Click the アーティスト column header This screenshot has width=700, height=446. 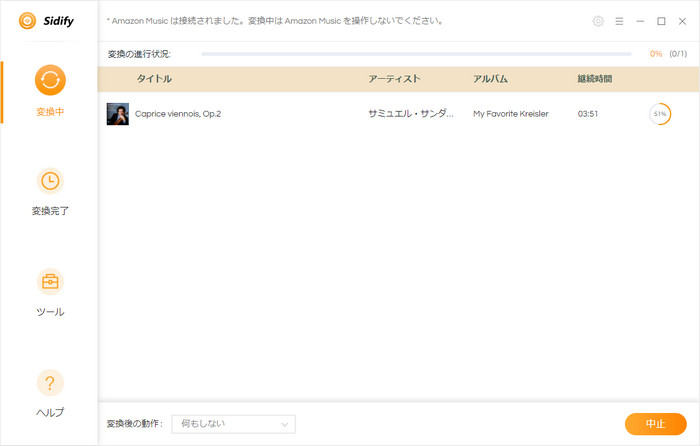click(394, 79)
